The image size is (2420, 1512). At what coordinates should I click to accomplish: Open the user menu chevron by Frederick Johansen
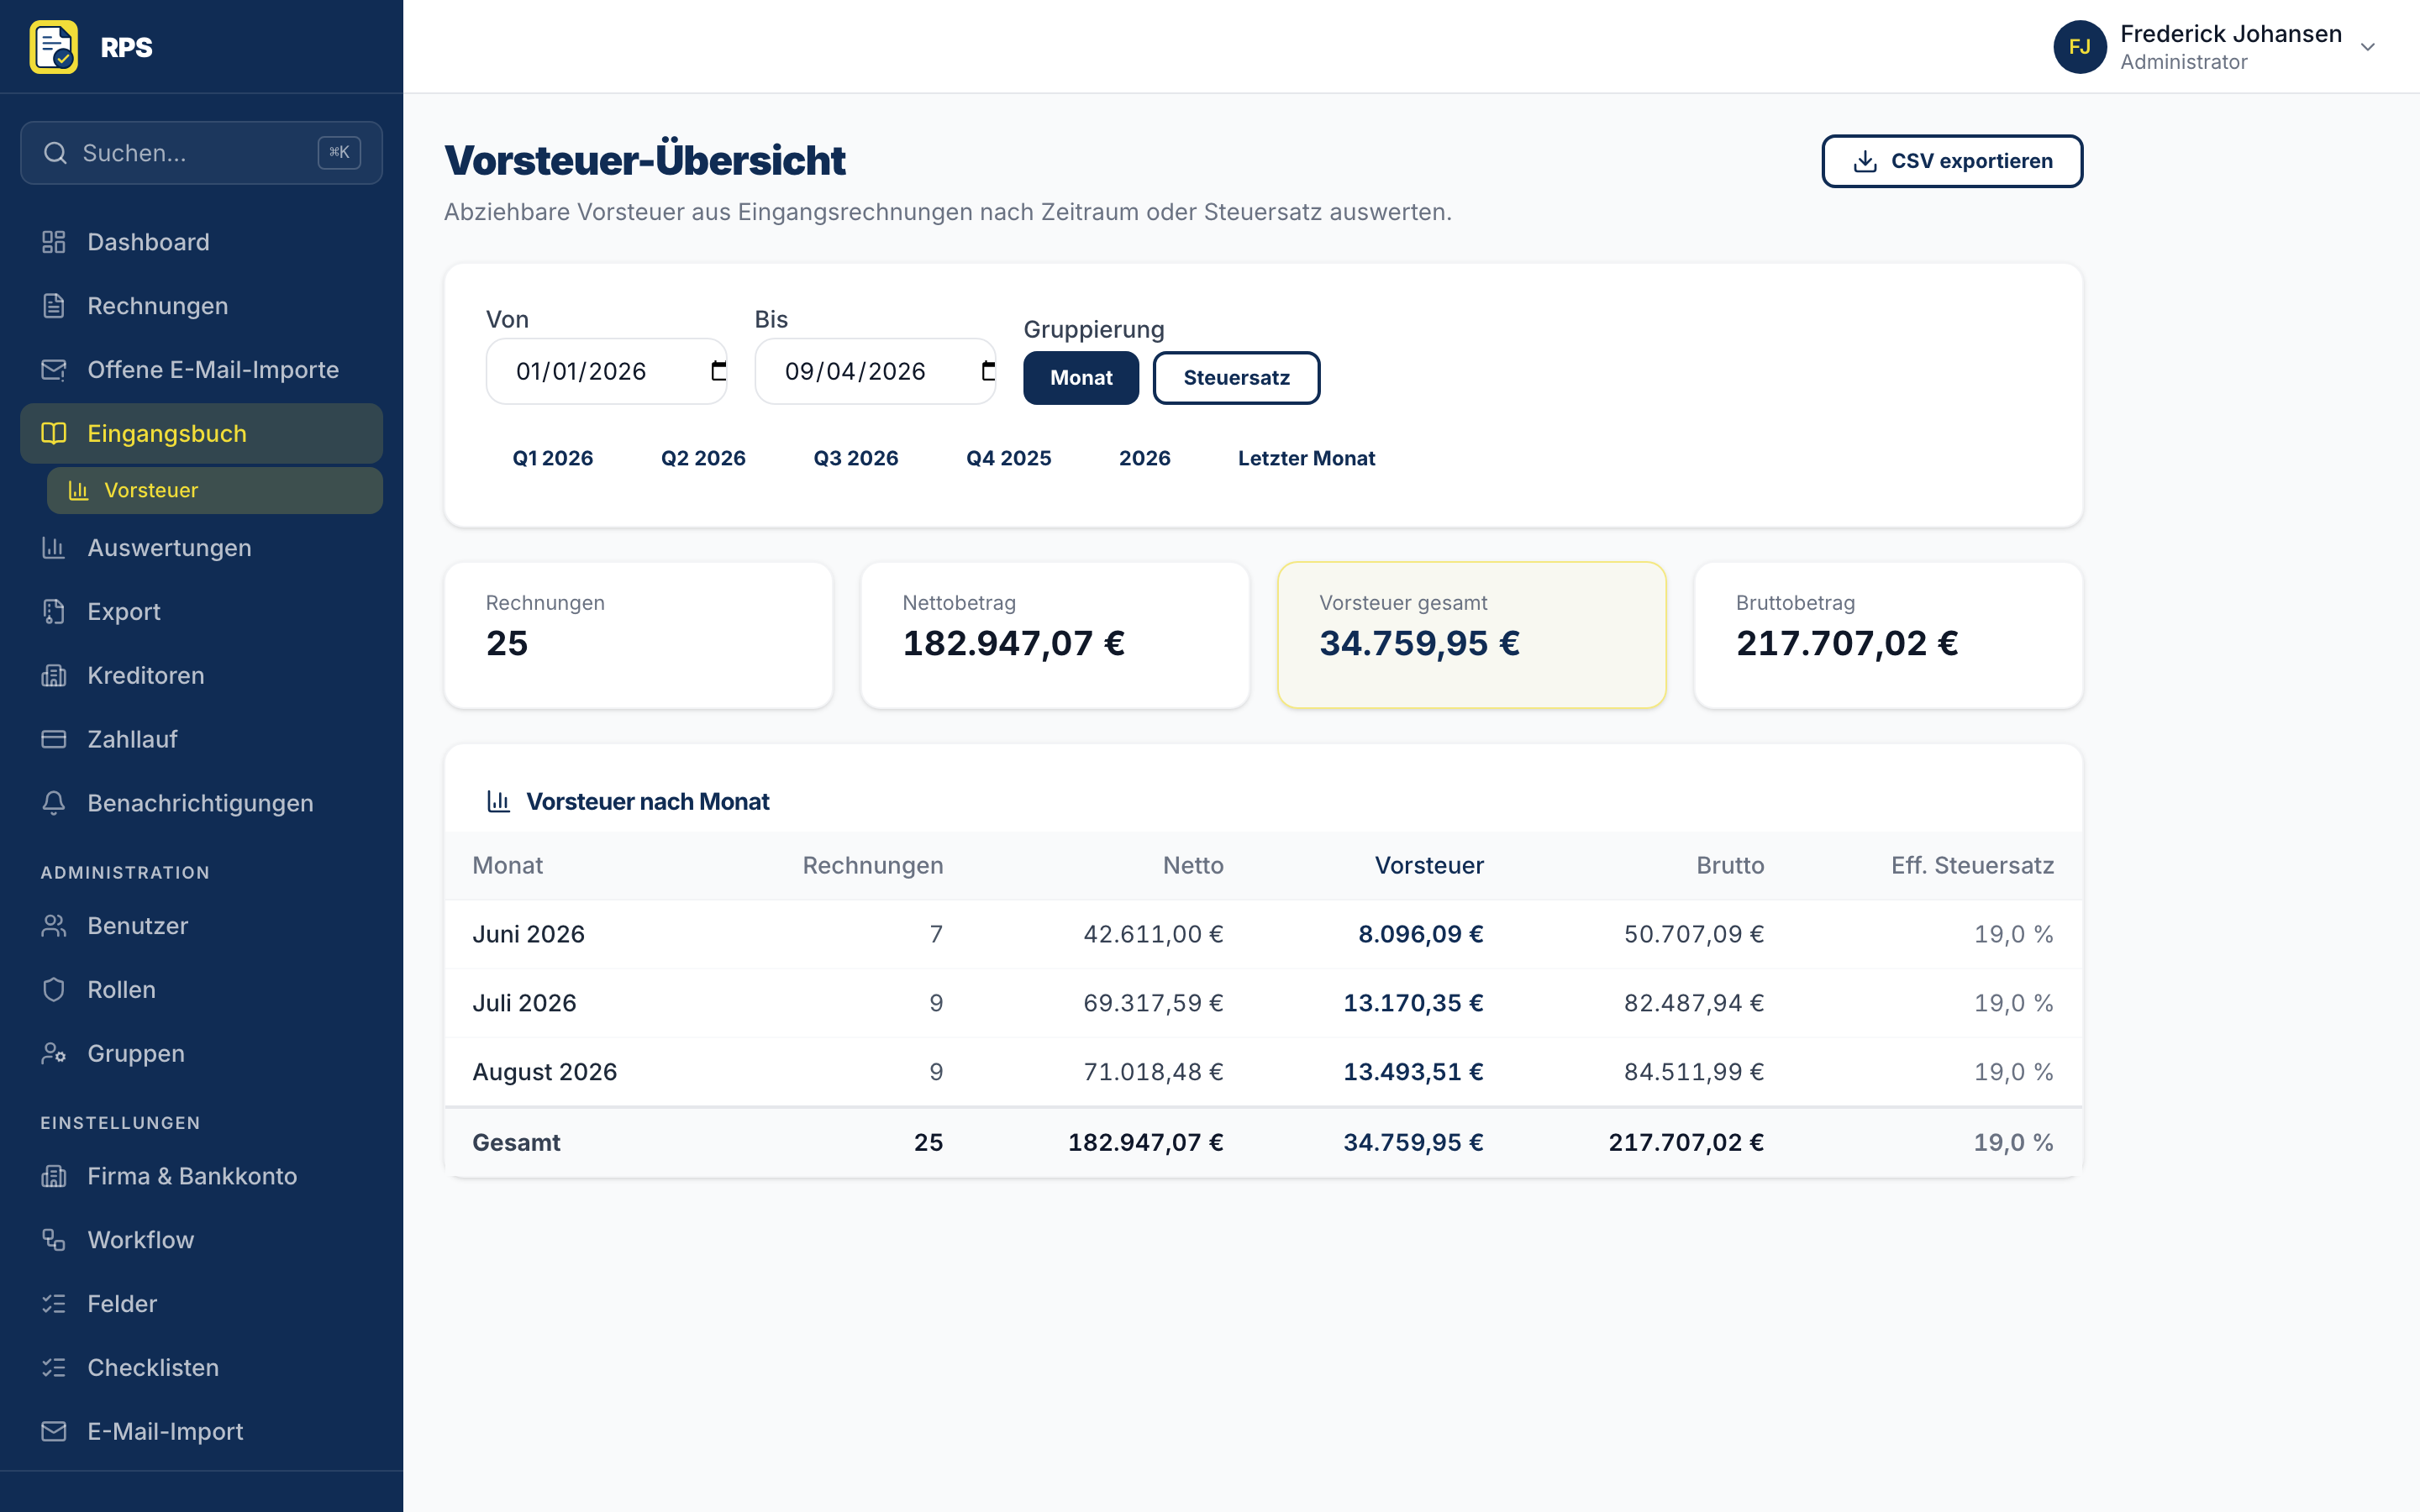tap(2367, 47)
